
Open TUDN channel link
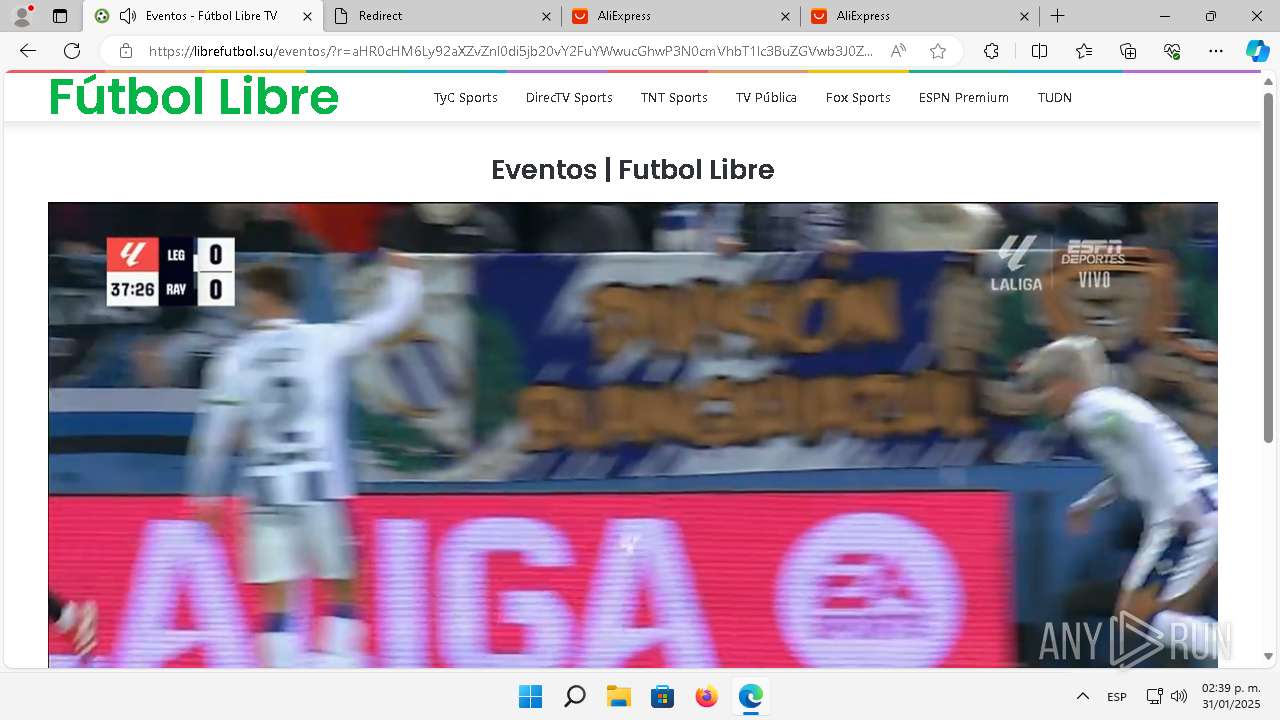1054,97
